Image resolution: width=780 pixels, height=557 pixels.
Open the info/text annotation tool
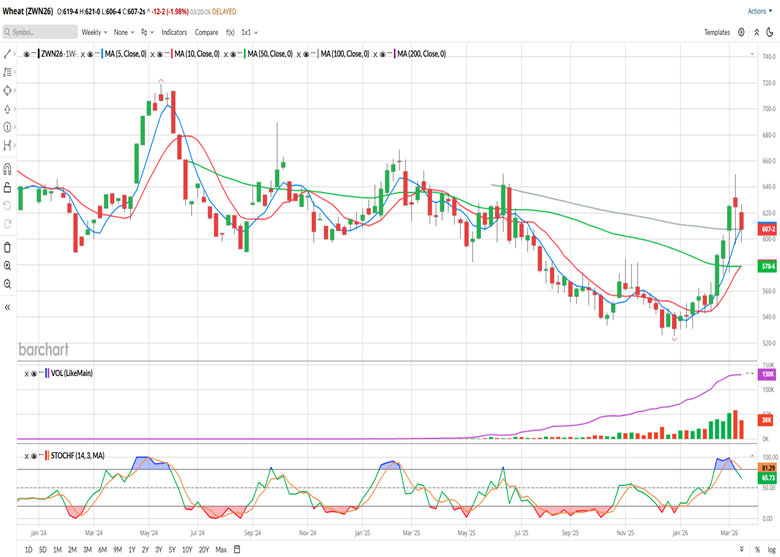pyautogui.click(x=7, y=127)
